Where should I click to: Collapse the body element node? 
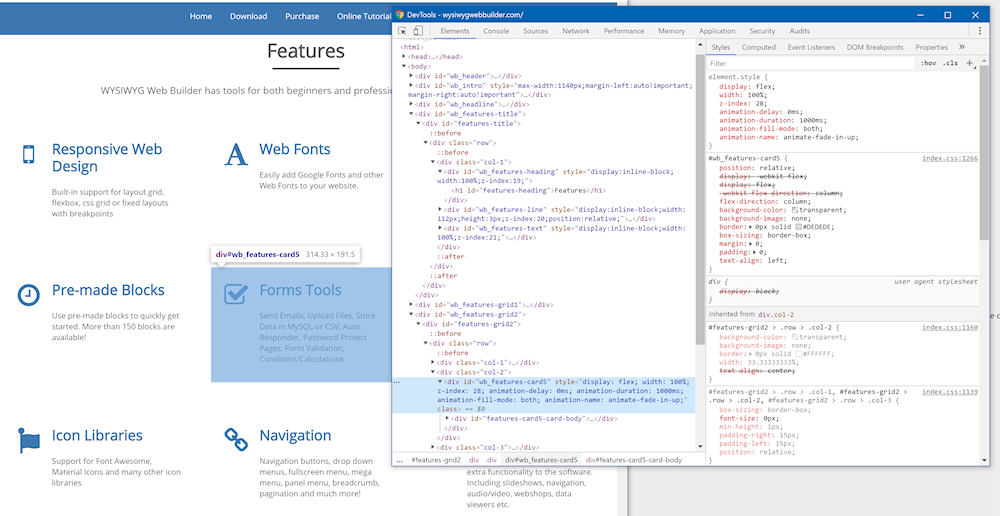click(404, 66)
